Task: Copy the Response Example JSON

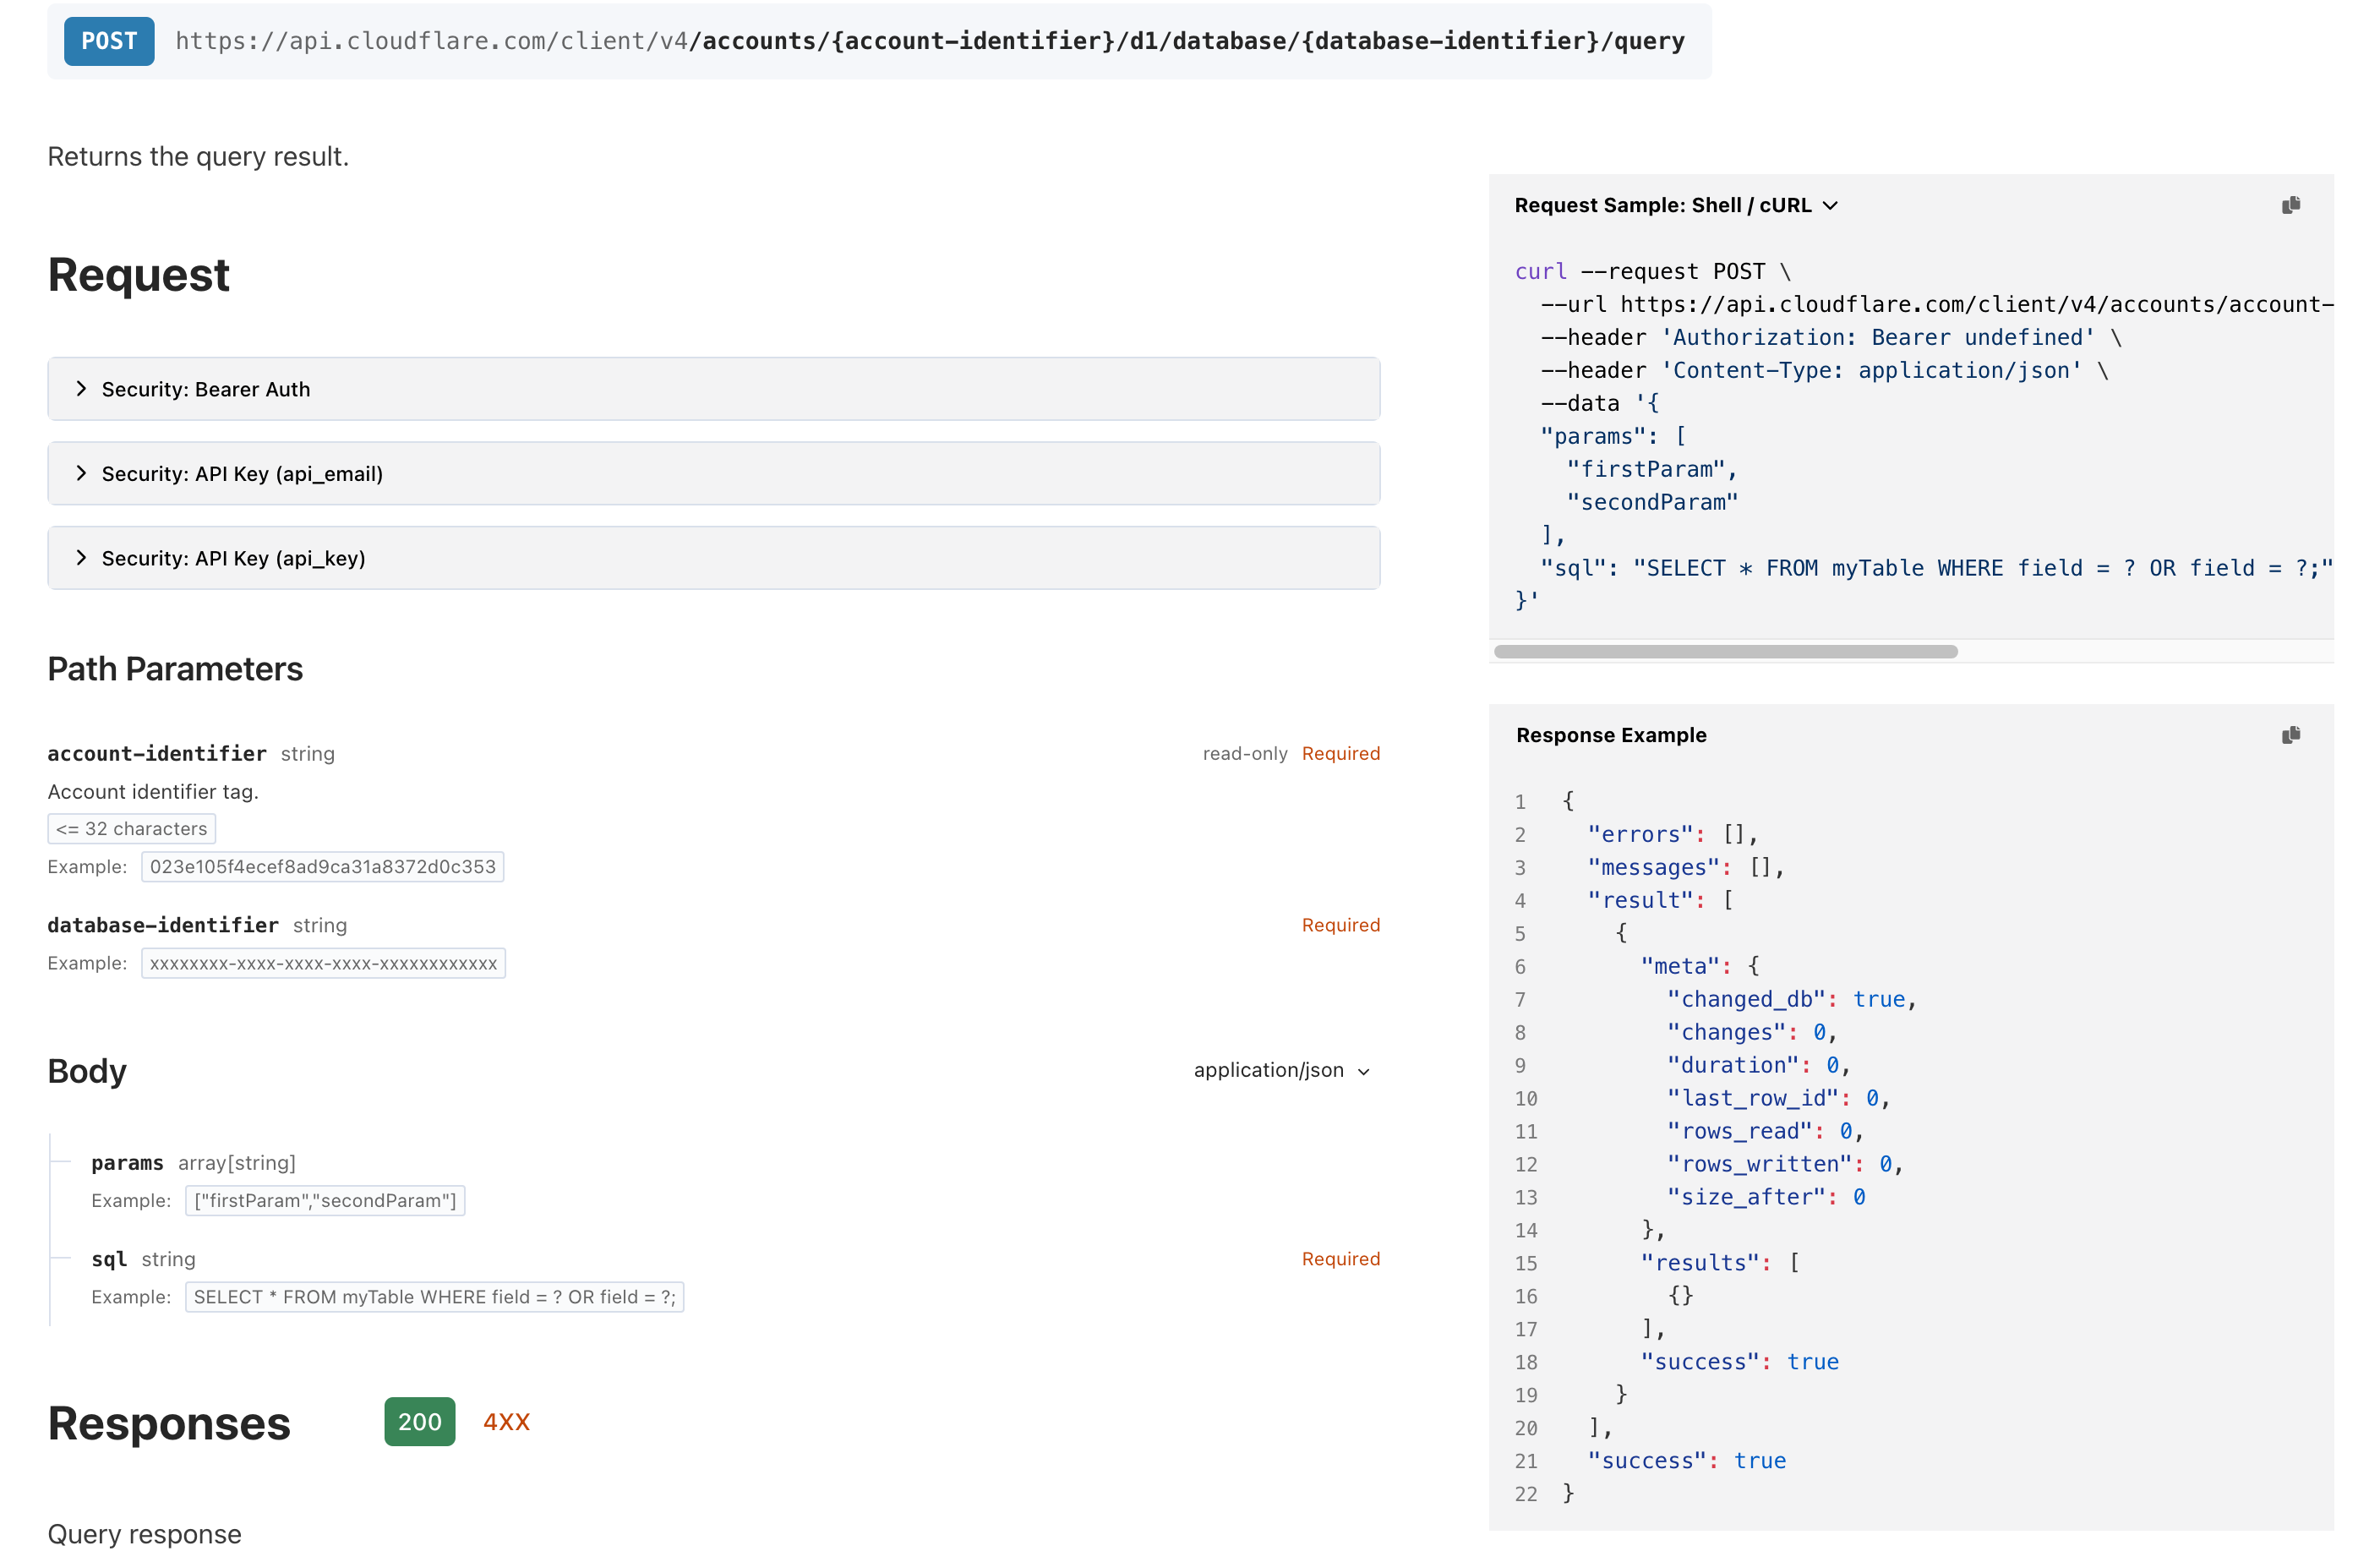Action: pyautogui.click(x=2290, y=735)
